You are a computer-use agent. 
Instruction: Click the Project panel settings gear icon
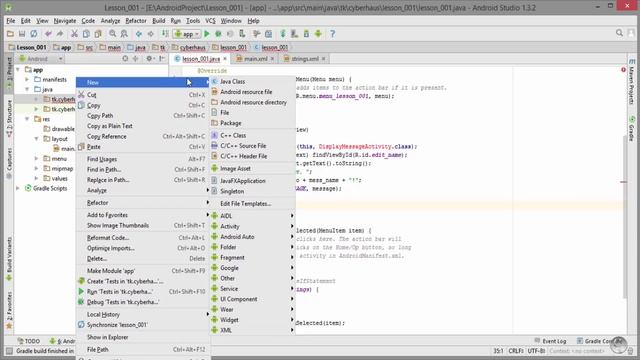tap(149, 59)
